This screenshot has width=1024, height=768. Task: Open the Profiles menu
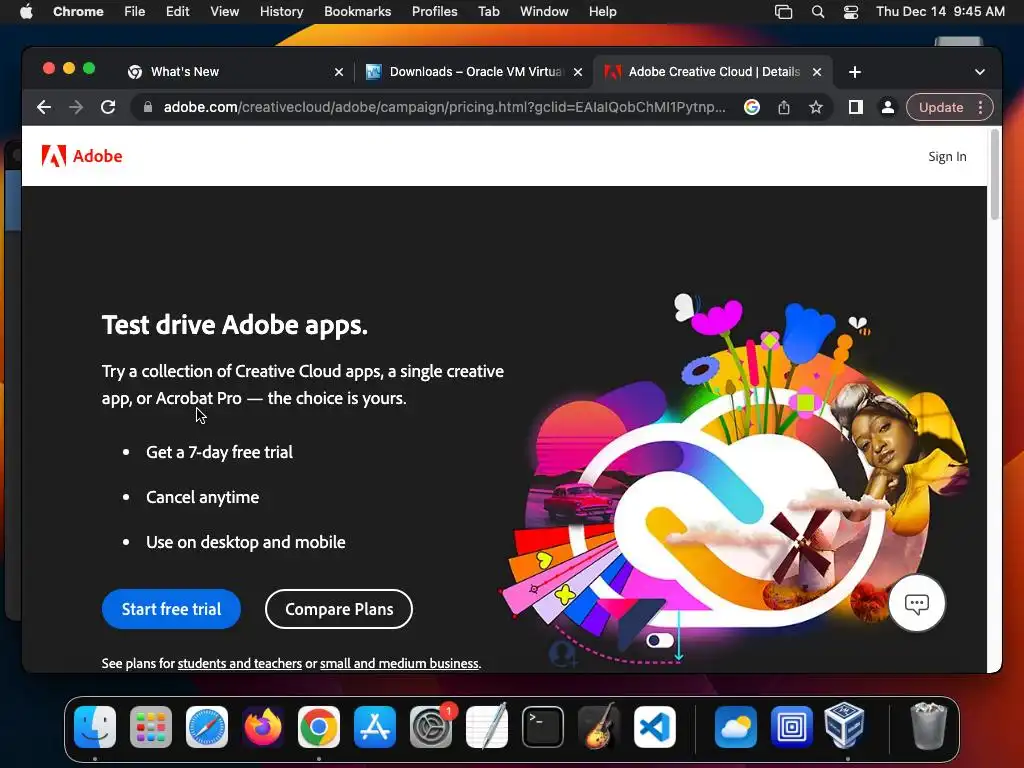(434, 12)
